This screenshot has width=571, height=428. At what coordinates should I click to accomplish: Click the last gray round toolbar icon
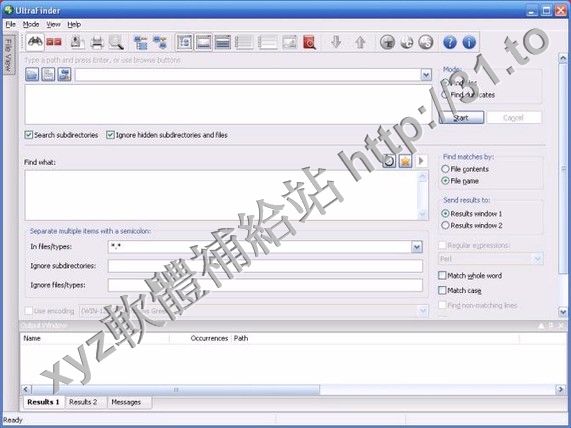[x=425, y=42]
